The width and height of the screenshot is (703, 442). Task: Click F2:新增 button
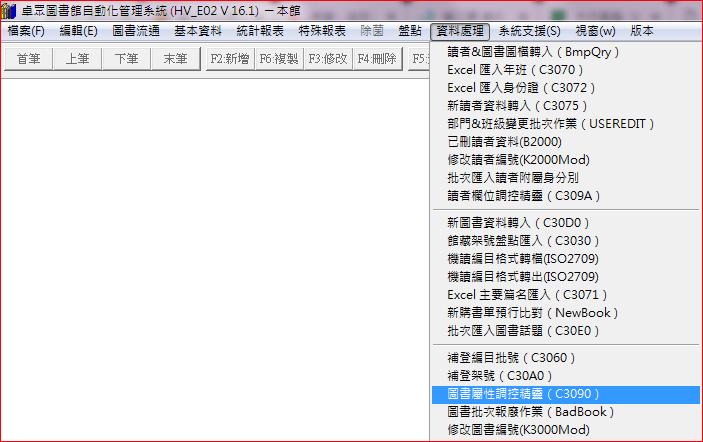coord(230,59)
